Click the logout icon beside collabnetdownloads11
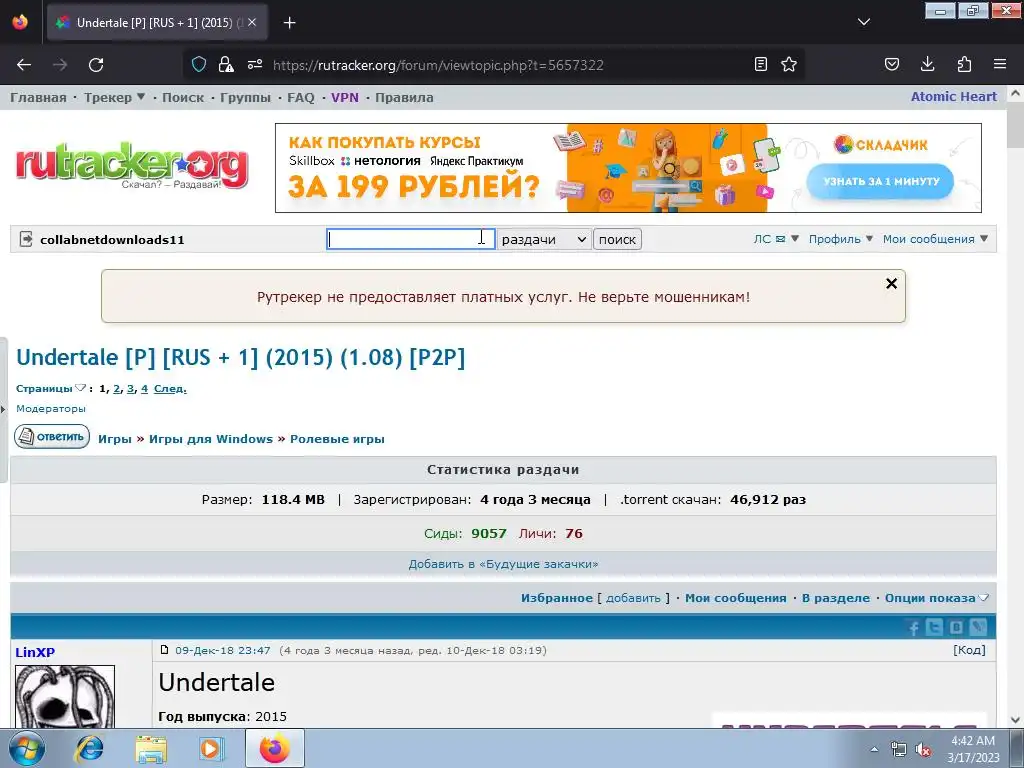Viewport: 1024px width, 768px height. pos(25,239)
